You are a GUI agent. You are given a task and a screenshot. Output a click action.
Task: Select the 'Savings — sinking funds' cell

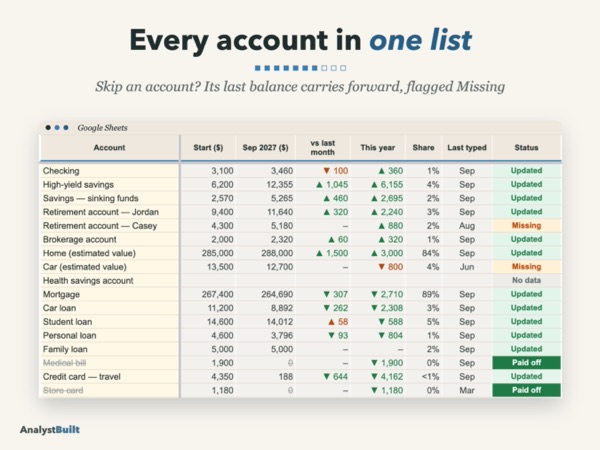click(x=109, y=198)
